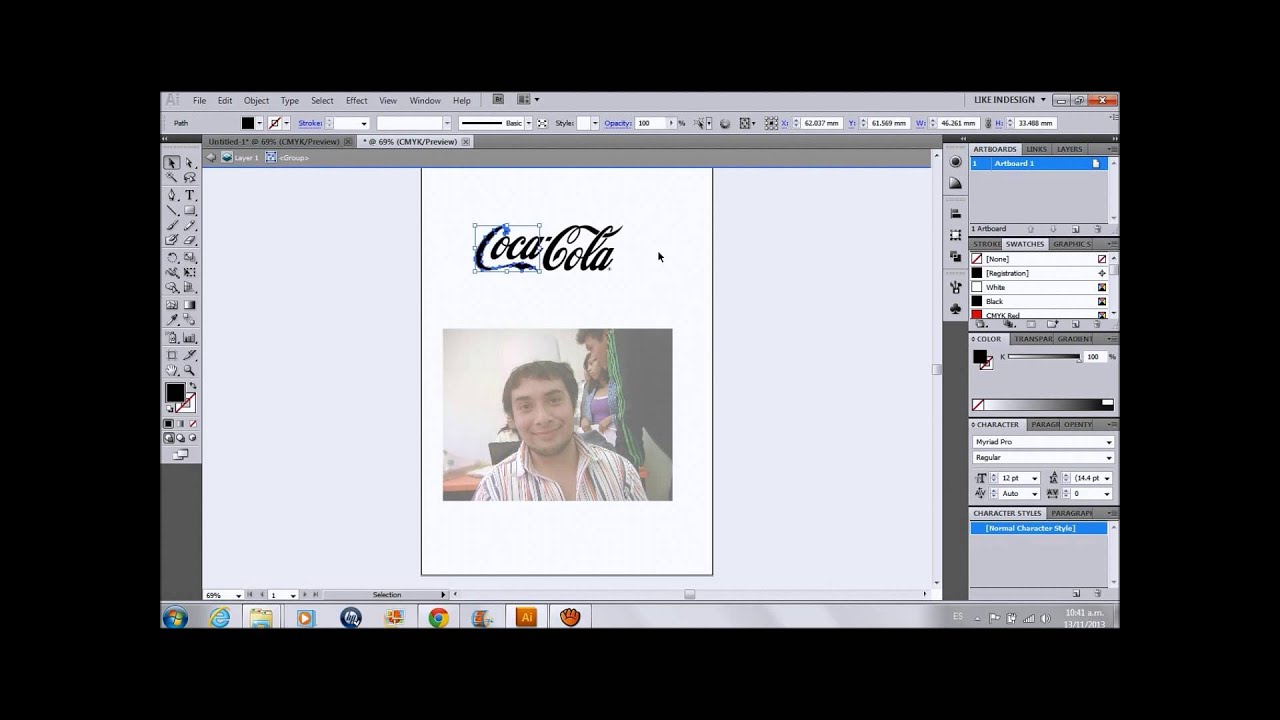Set paint mode to Gradient
Screen dimensions: 1280x720
click(x=180, y=424)
